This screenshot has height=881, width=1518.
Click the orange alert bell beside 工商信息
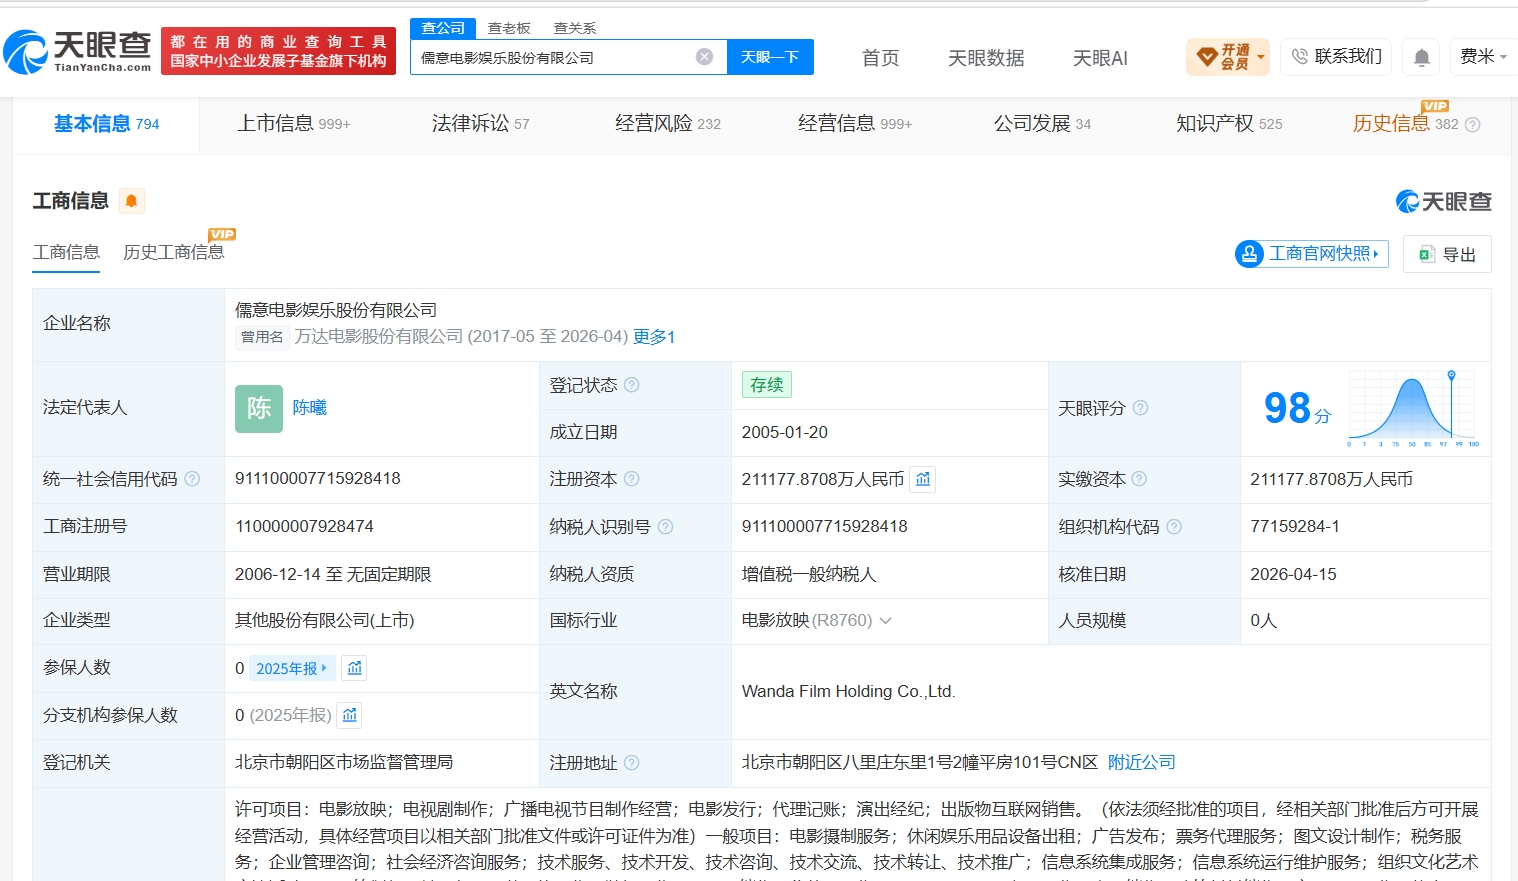[x=131, y=201]
